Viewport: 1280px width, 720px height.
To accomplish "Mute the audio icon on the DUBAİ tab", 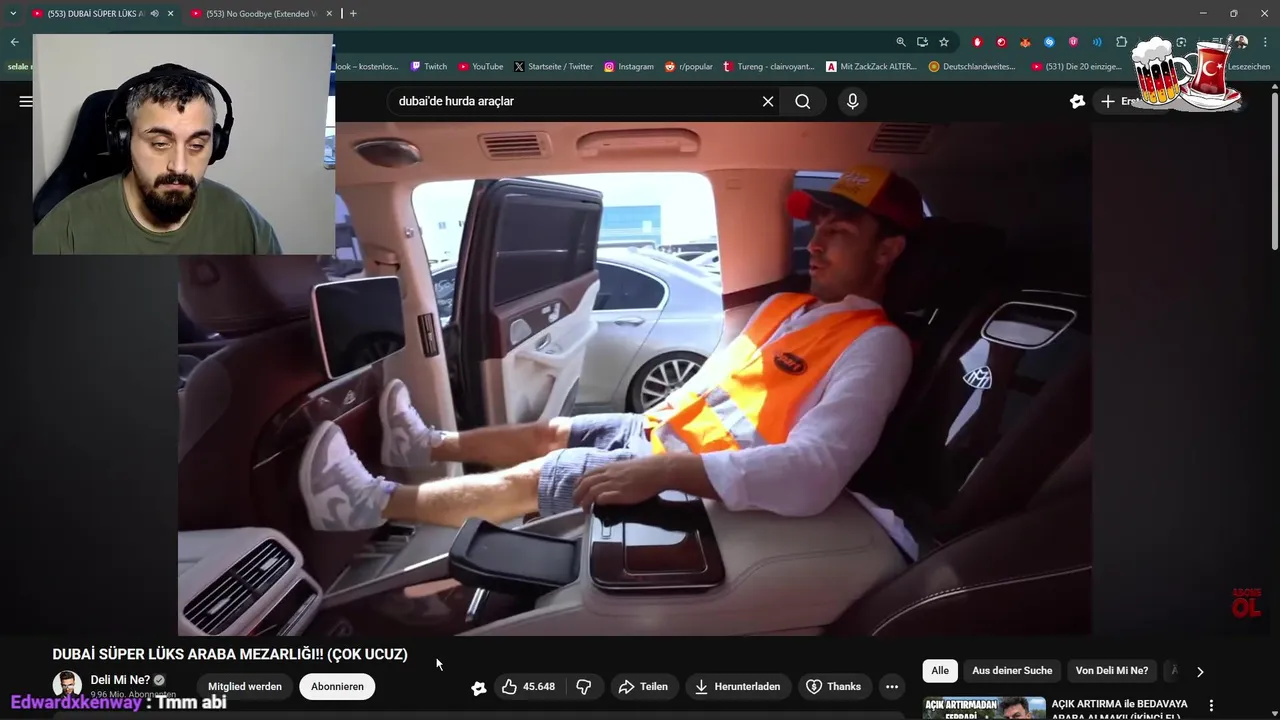I will point(154,13).
